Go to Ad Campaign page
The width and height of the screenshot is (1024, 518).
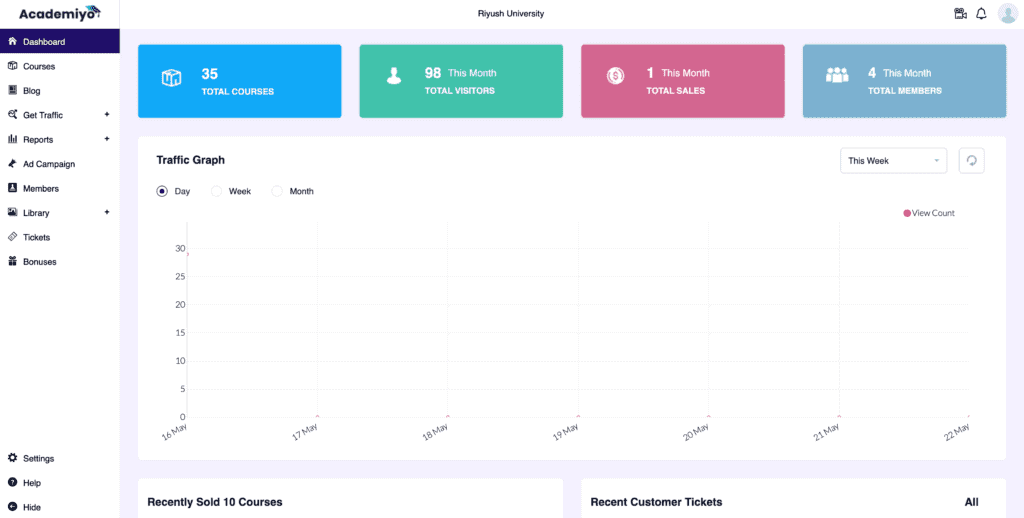point(48,164)
